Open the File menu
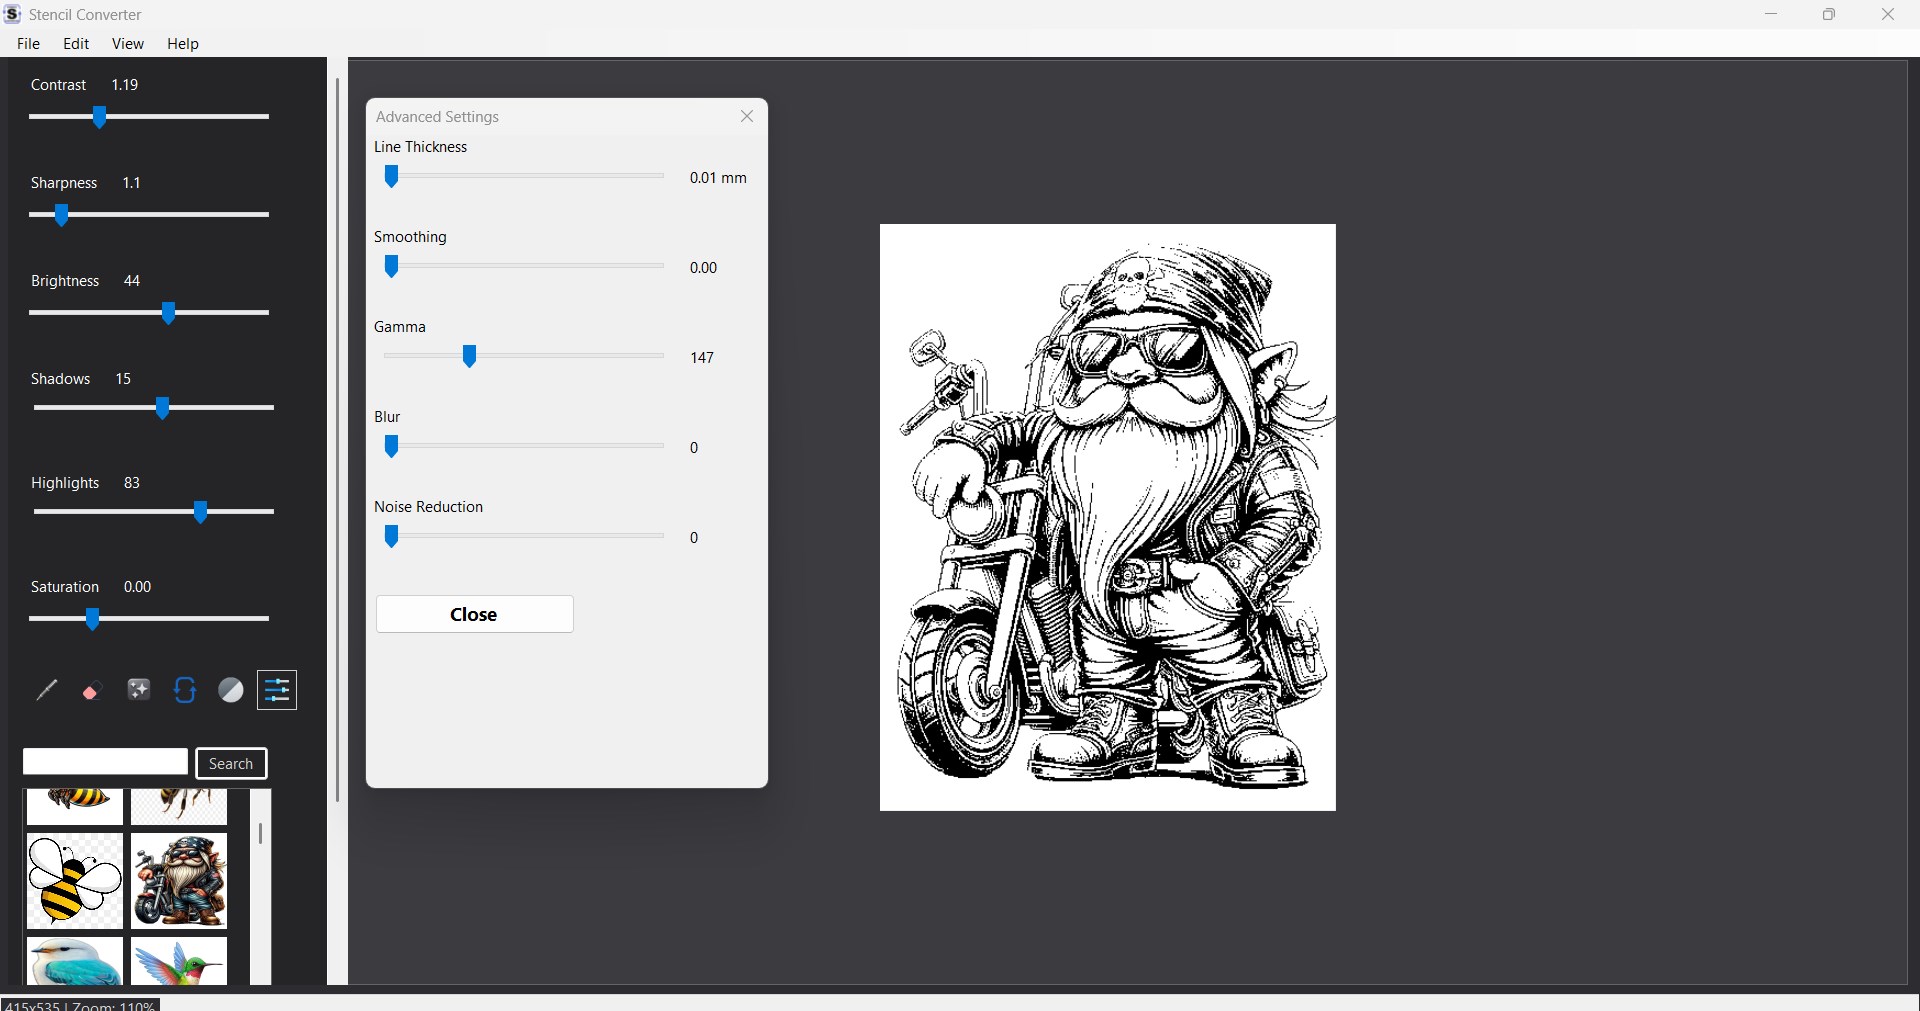Screen dimensions: 1920x1011 (x=28, y=43)
